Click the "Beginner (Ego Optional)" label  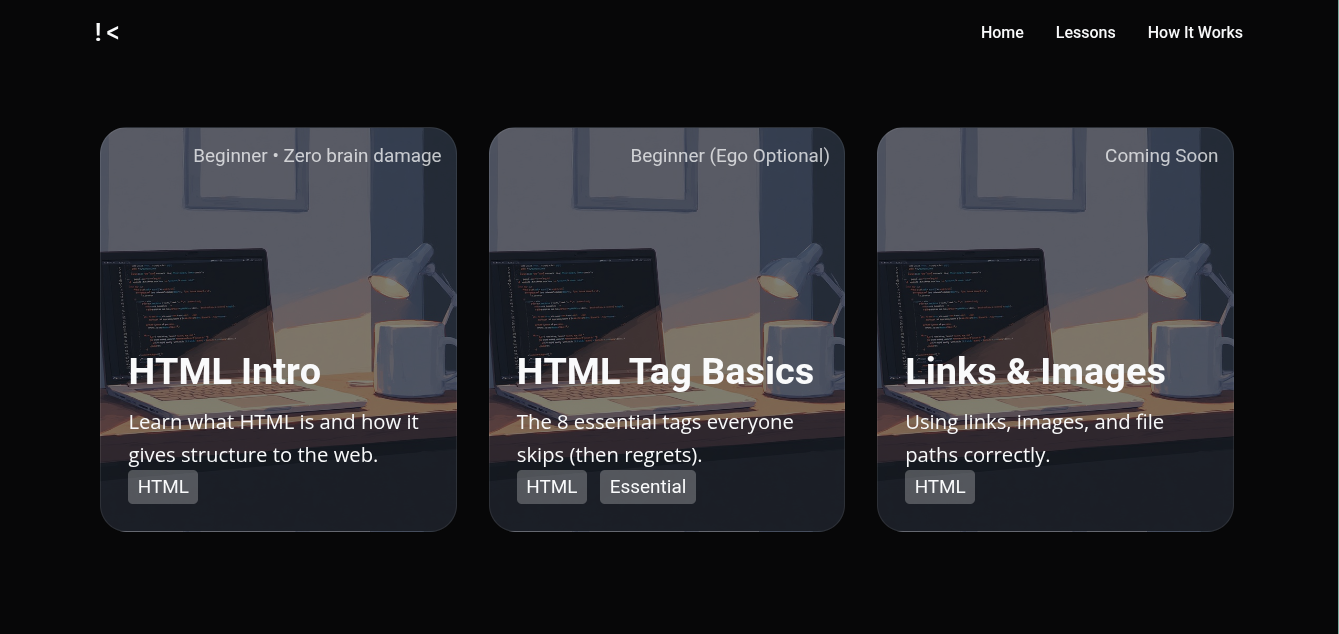coord(729,156)
